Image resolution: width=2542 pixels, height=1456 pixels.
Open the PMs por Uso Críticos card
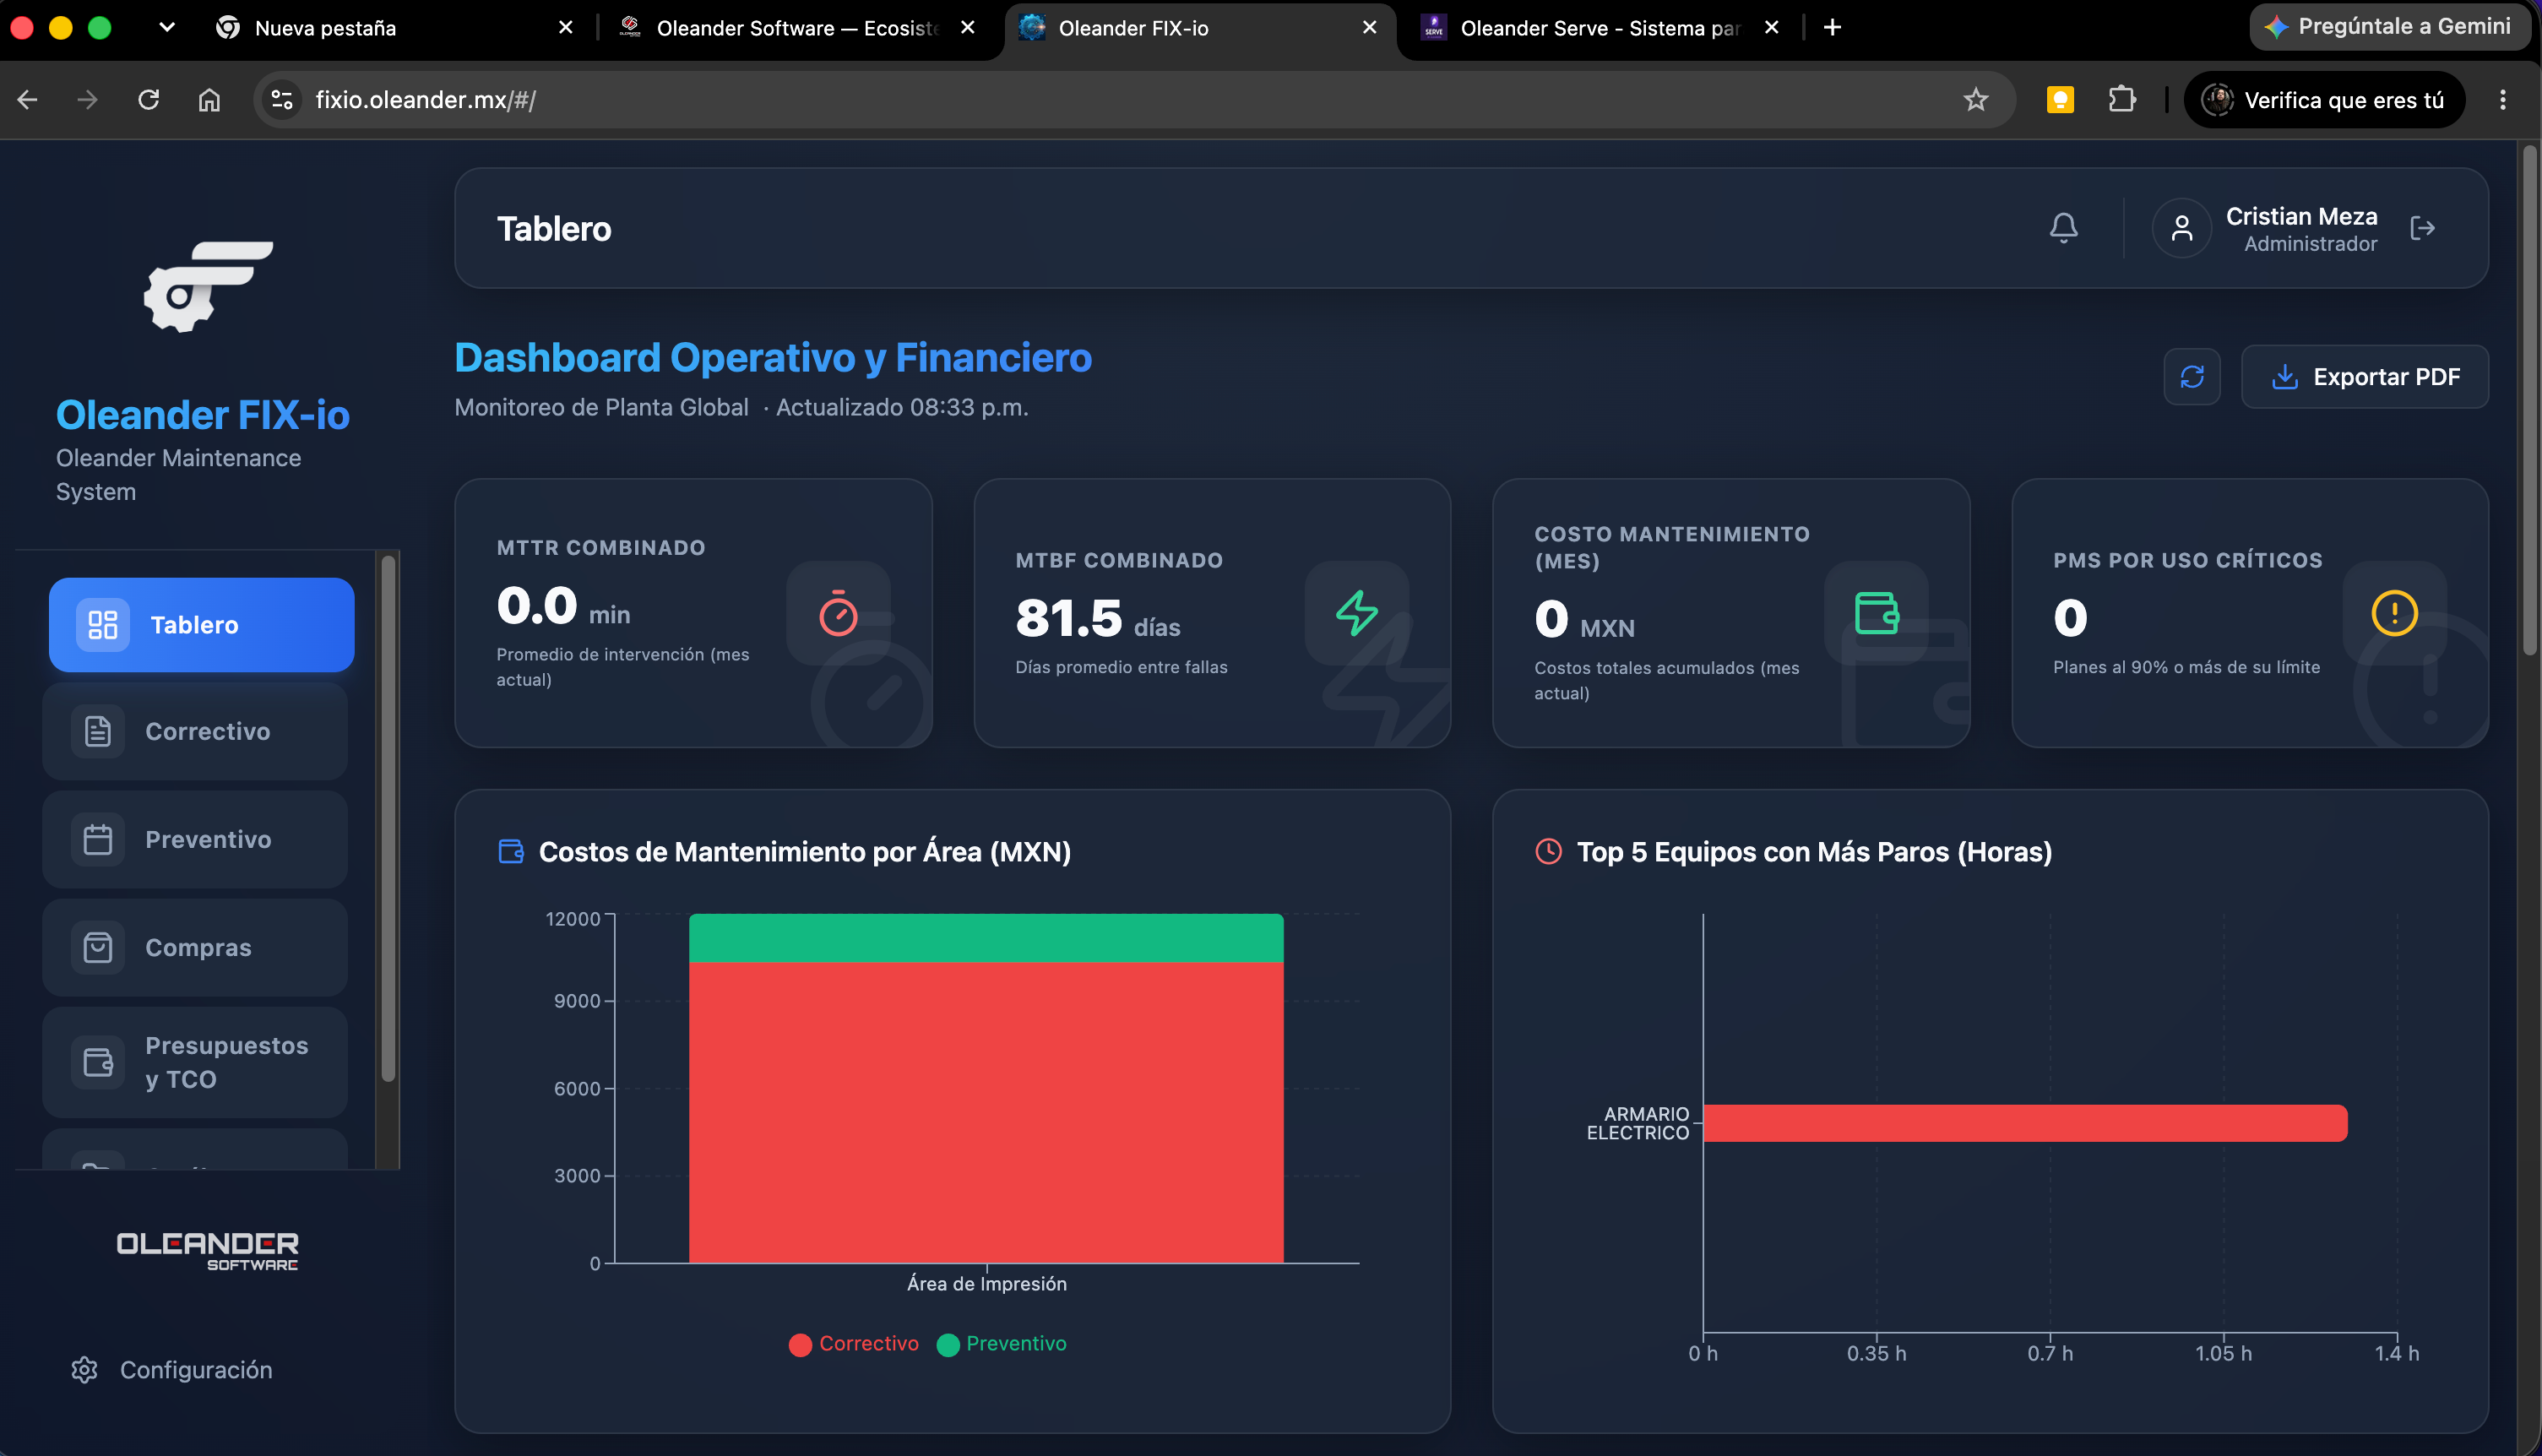(2250, 613)
